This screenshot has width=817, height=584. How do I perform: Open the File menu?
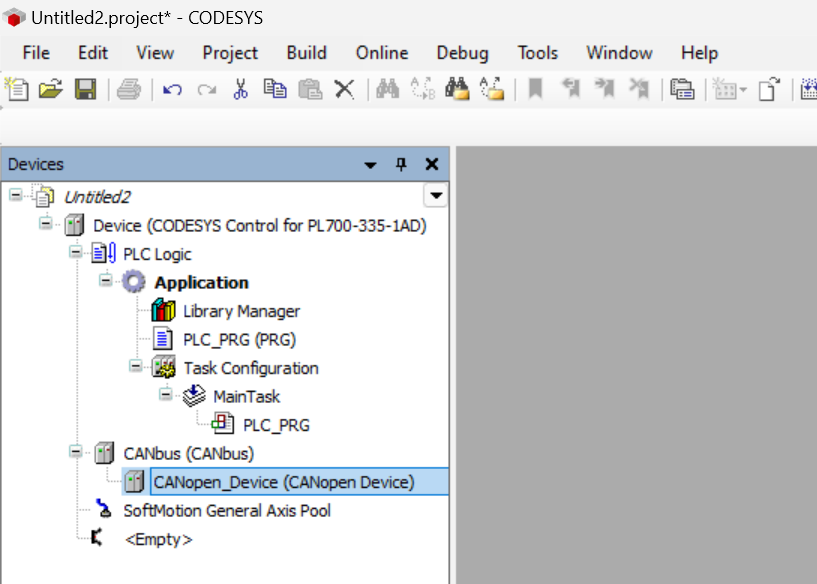click(36, 53)
